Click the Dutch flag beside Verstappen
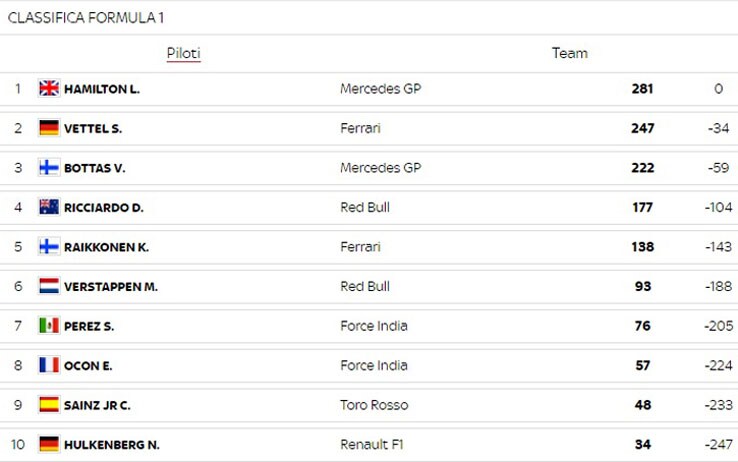 click(49, 286)
